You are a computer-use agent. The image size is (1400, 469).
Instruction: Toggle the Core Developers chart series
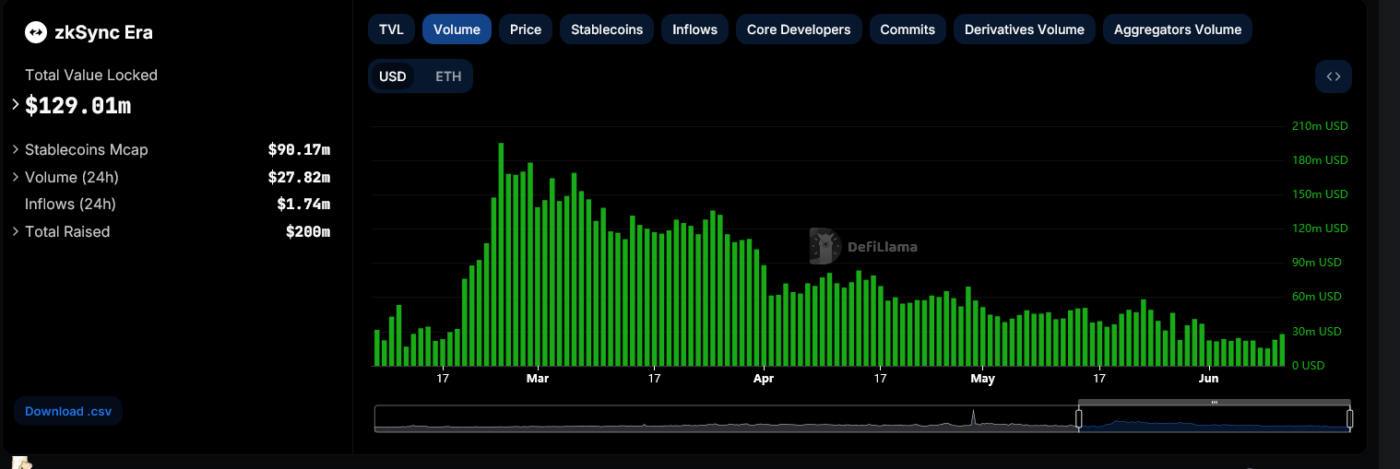(799, 29)
